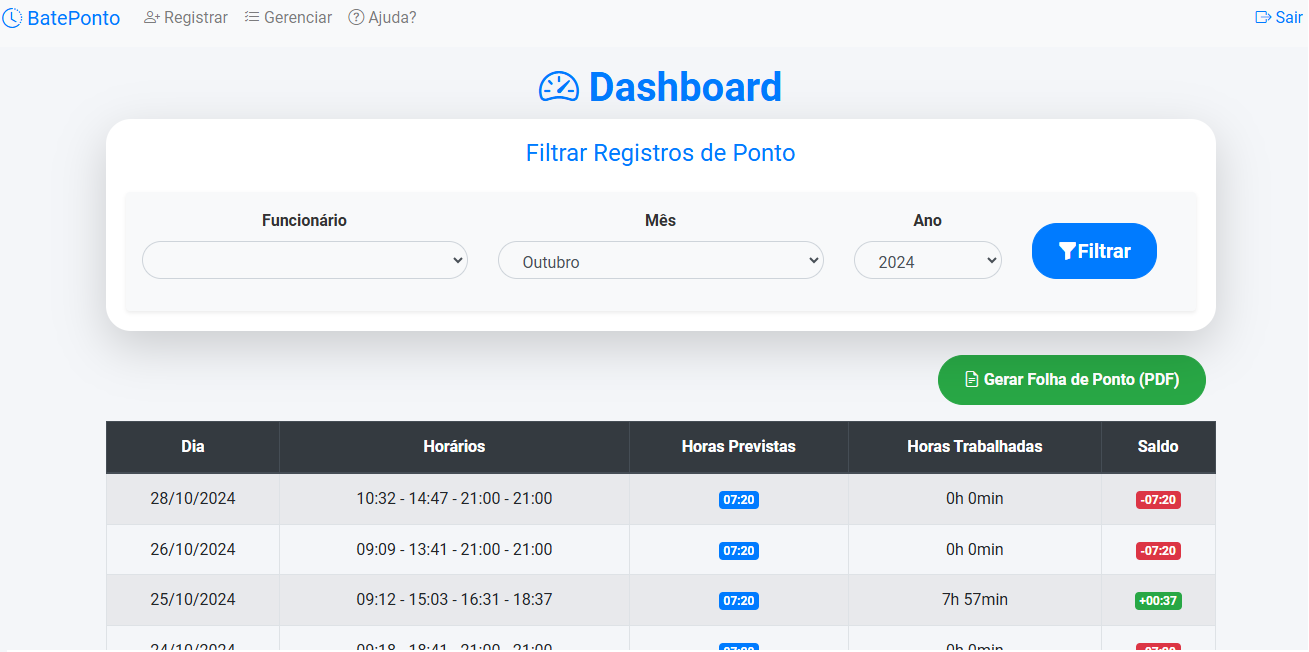The image size is (1309, 652).
Task: Click the Dashboard title text
Action: (x=685, y=87)
